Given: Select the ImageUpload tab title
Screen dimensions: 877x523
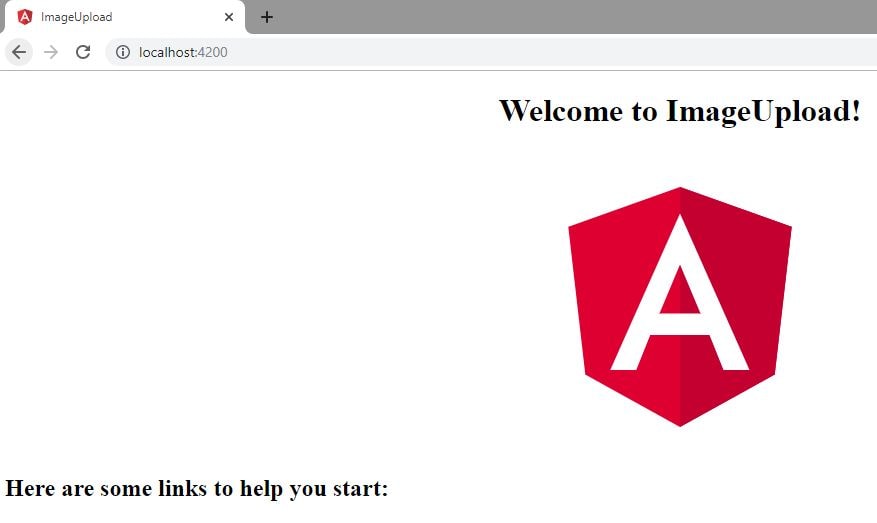Looking at the screenshot, I should pos(77,17).
